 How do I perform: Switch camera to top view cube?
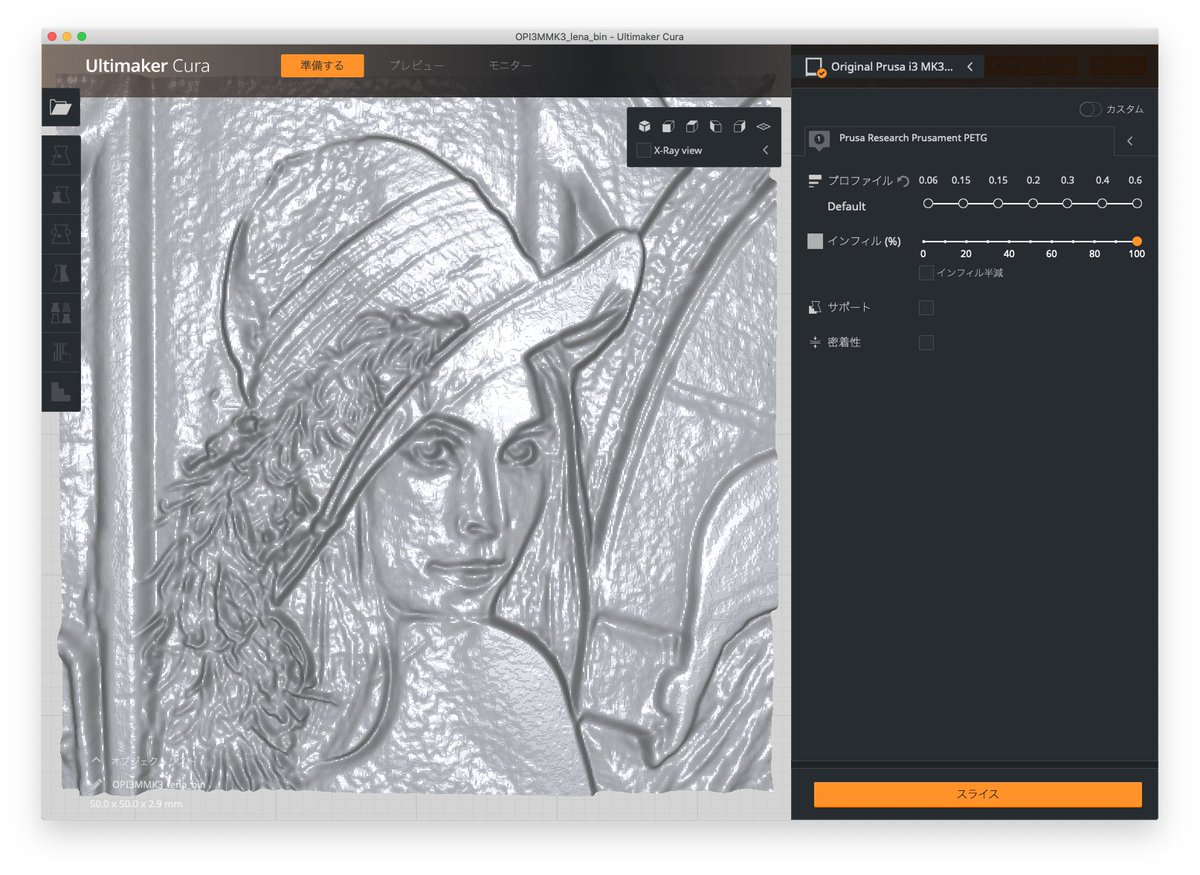pyautogui.click(x=692, y=126)
